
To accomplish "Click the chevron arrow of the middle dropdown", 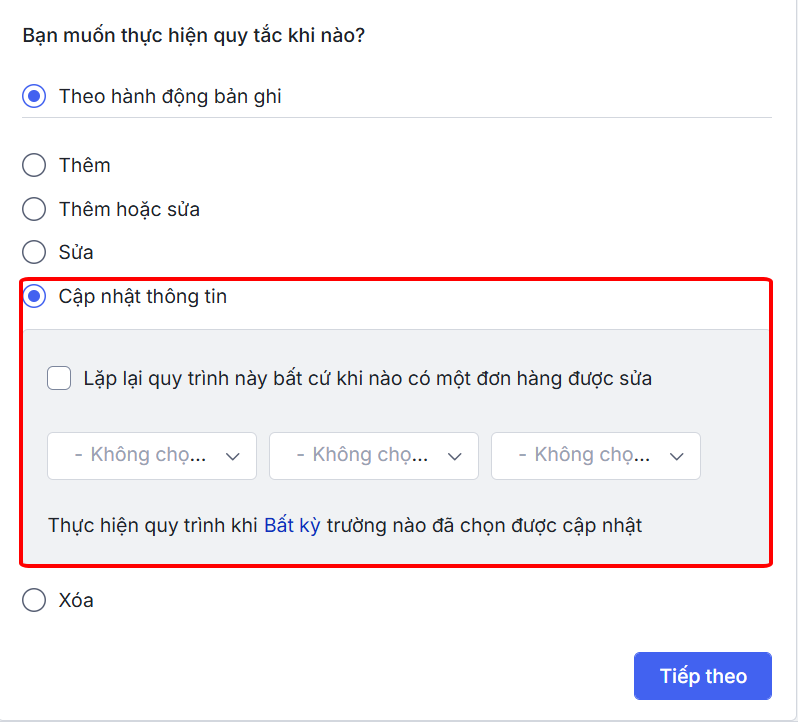I will click(x=455, y=456).
